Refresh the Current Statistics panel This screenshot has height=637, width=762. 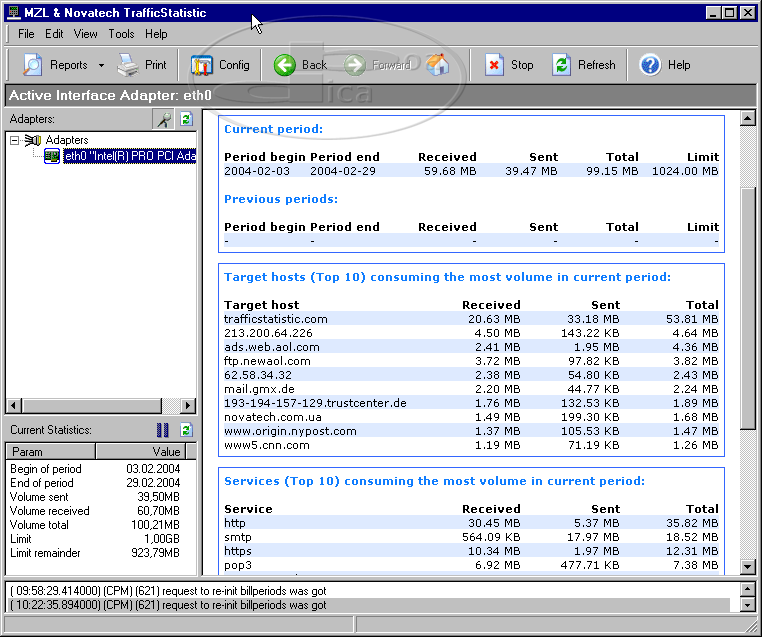185,430
